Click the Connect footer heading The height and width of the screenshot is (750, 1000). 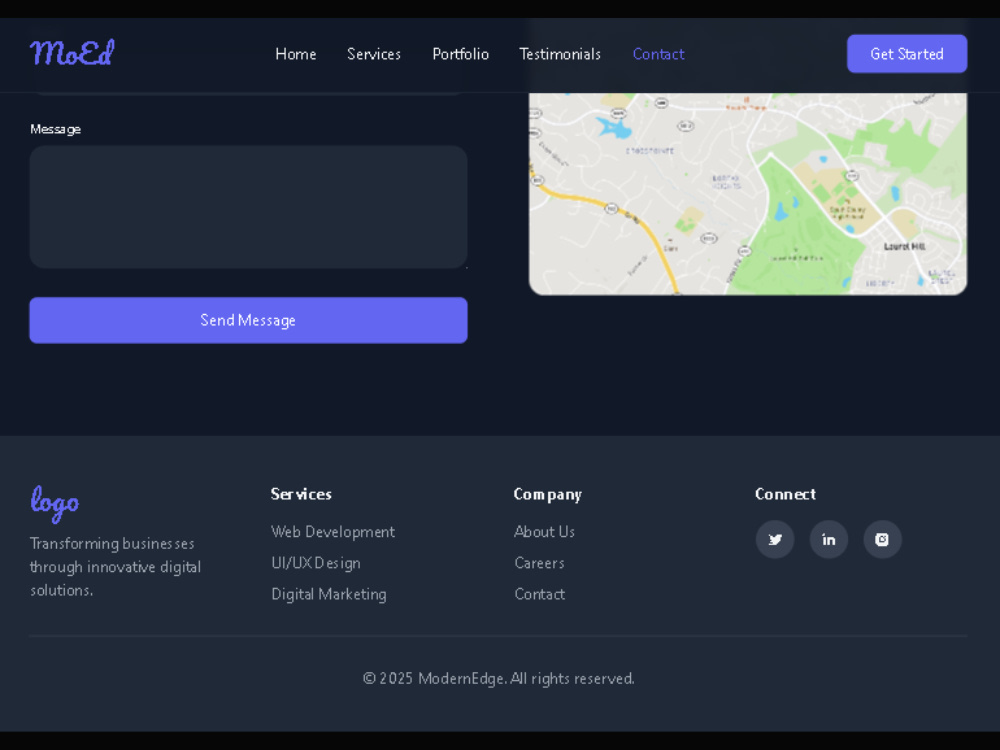coord(785,494)
